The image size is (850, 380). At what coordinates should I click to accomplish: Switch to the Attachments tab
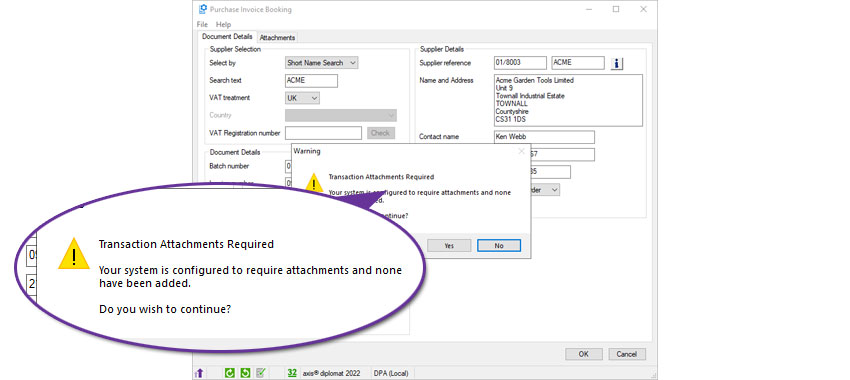pos(278,37)
